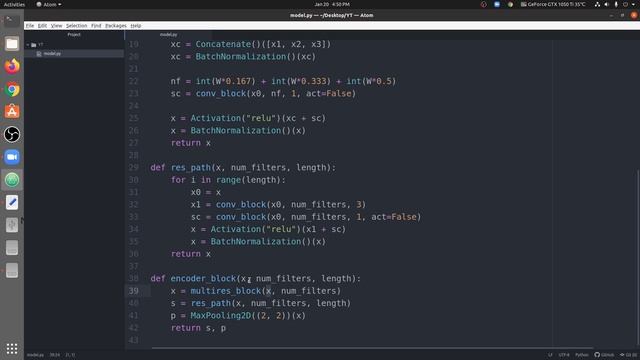Open the clock and calendar in top bar
Viewport: 640px width, 360px height.
coord(332,4)
